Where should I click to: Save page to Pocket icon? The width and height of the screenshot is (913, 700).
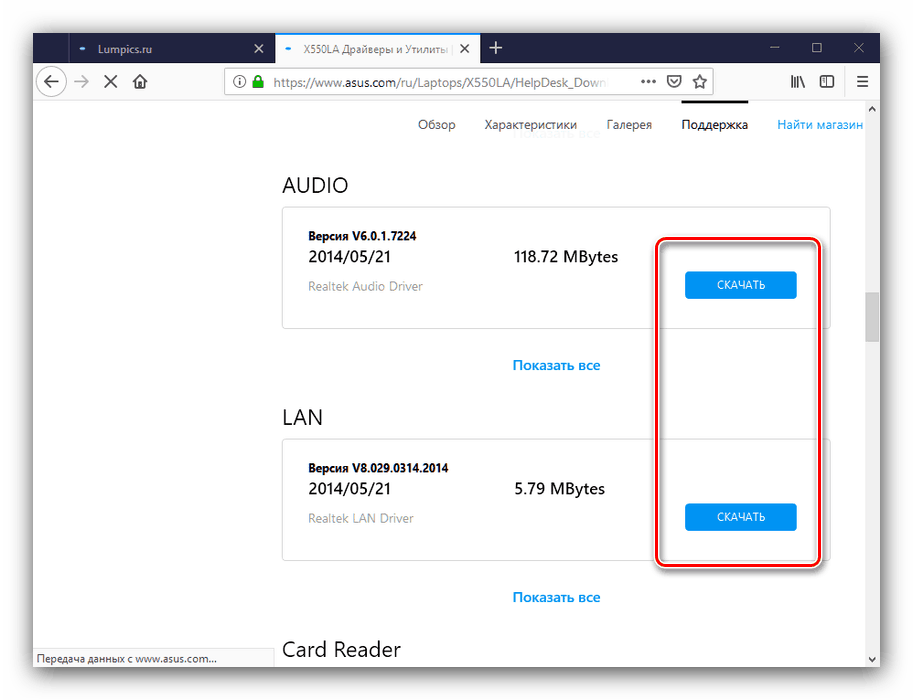pyautogui.click(x=674, y=82)
